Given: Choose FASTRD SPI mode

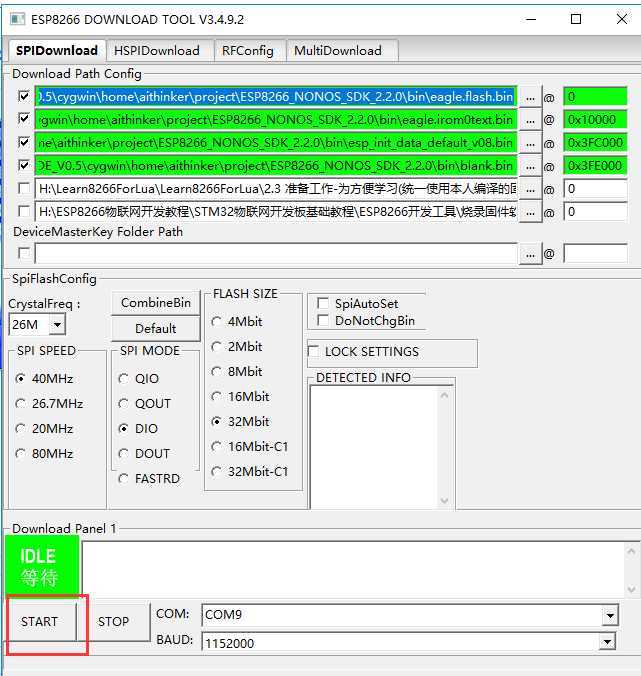Looking at the screenshot, I should 123,479.
